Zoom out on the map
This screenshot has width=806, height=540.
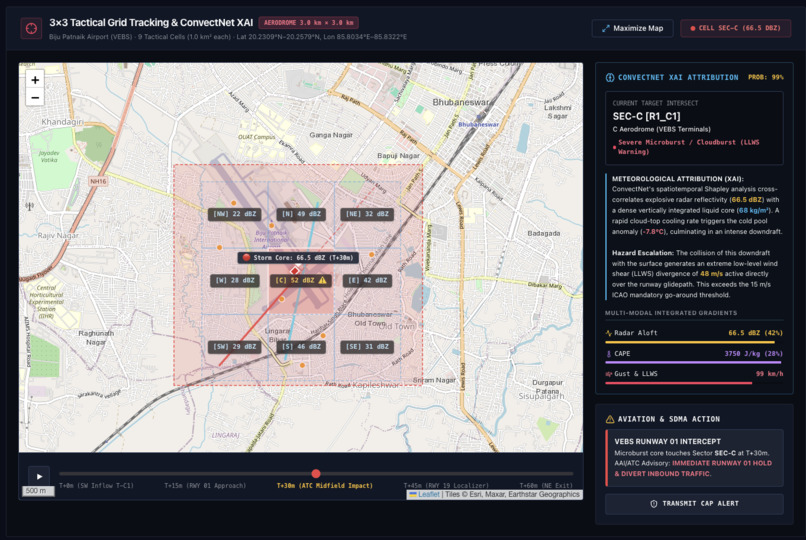(35, 97)
